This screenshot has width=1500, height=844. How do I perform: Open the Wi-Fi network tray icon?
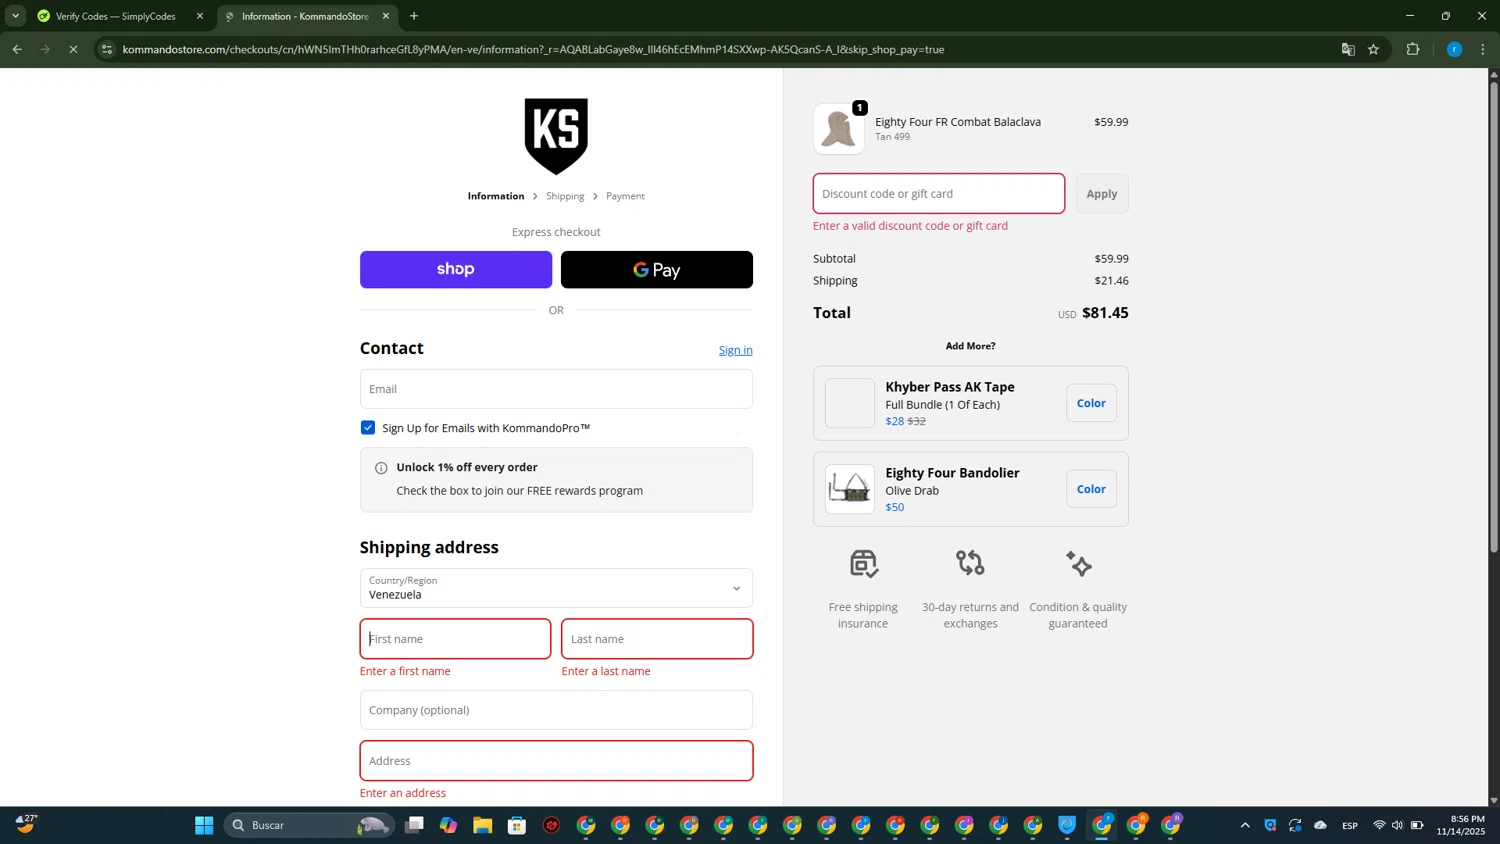pos(1379,825)
